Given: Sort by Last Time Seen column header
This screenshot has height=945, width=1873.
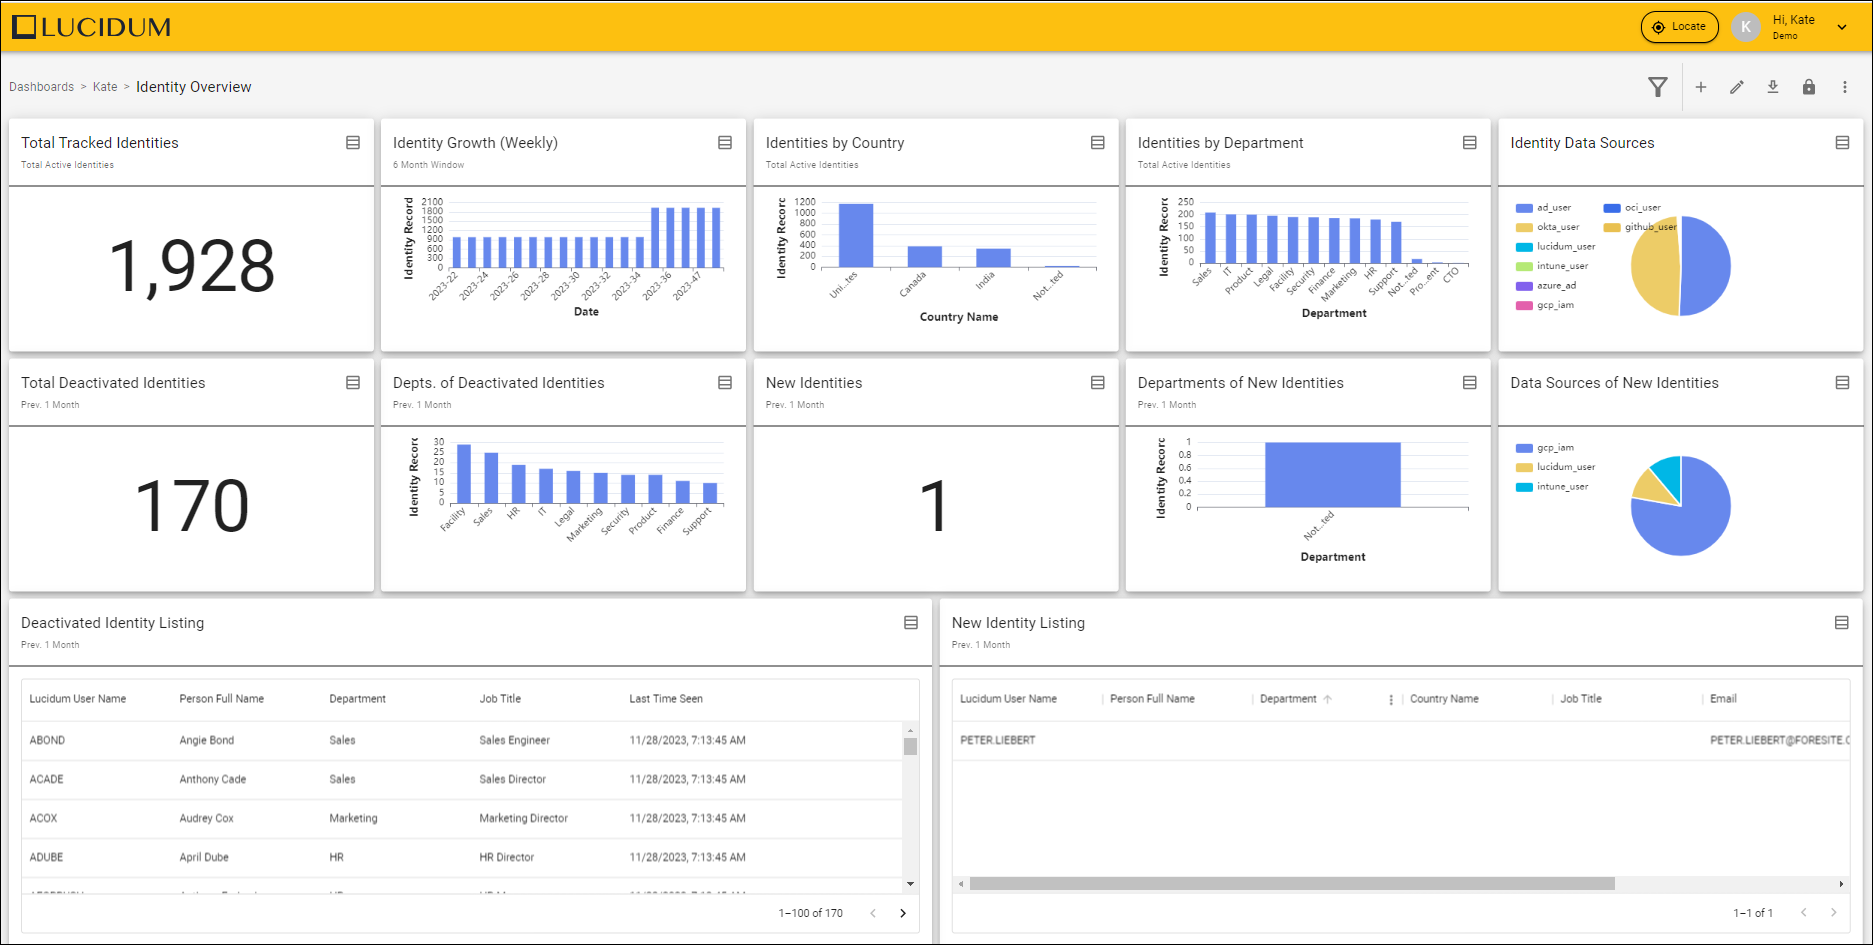Looking at the screenshot, I should coord(666,699).
